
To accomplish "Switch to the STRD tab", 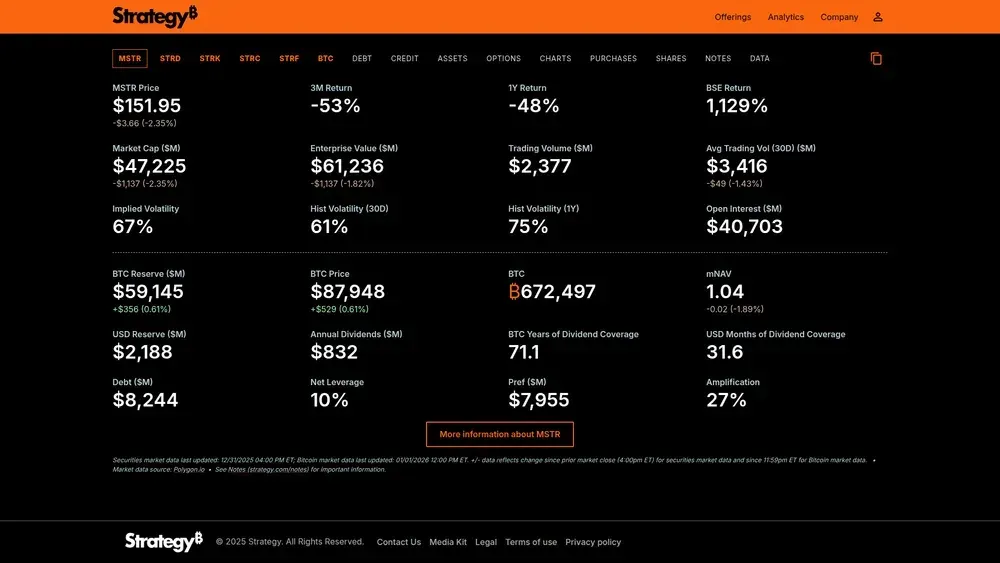I will click(x=170, y=59).
